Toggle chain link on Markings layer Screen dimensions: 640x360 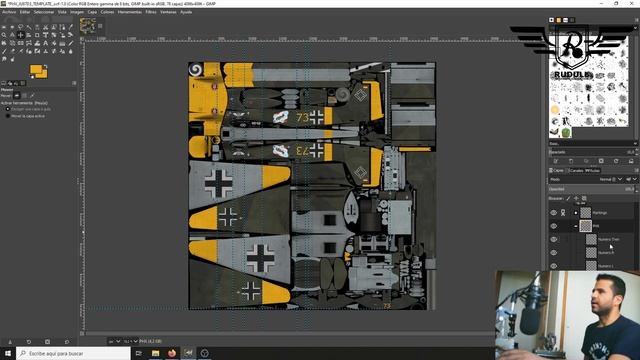(x=563, y=213)
